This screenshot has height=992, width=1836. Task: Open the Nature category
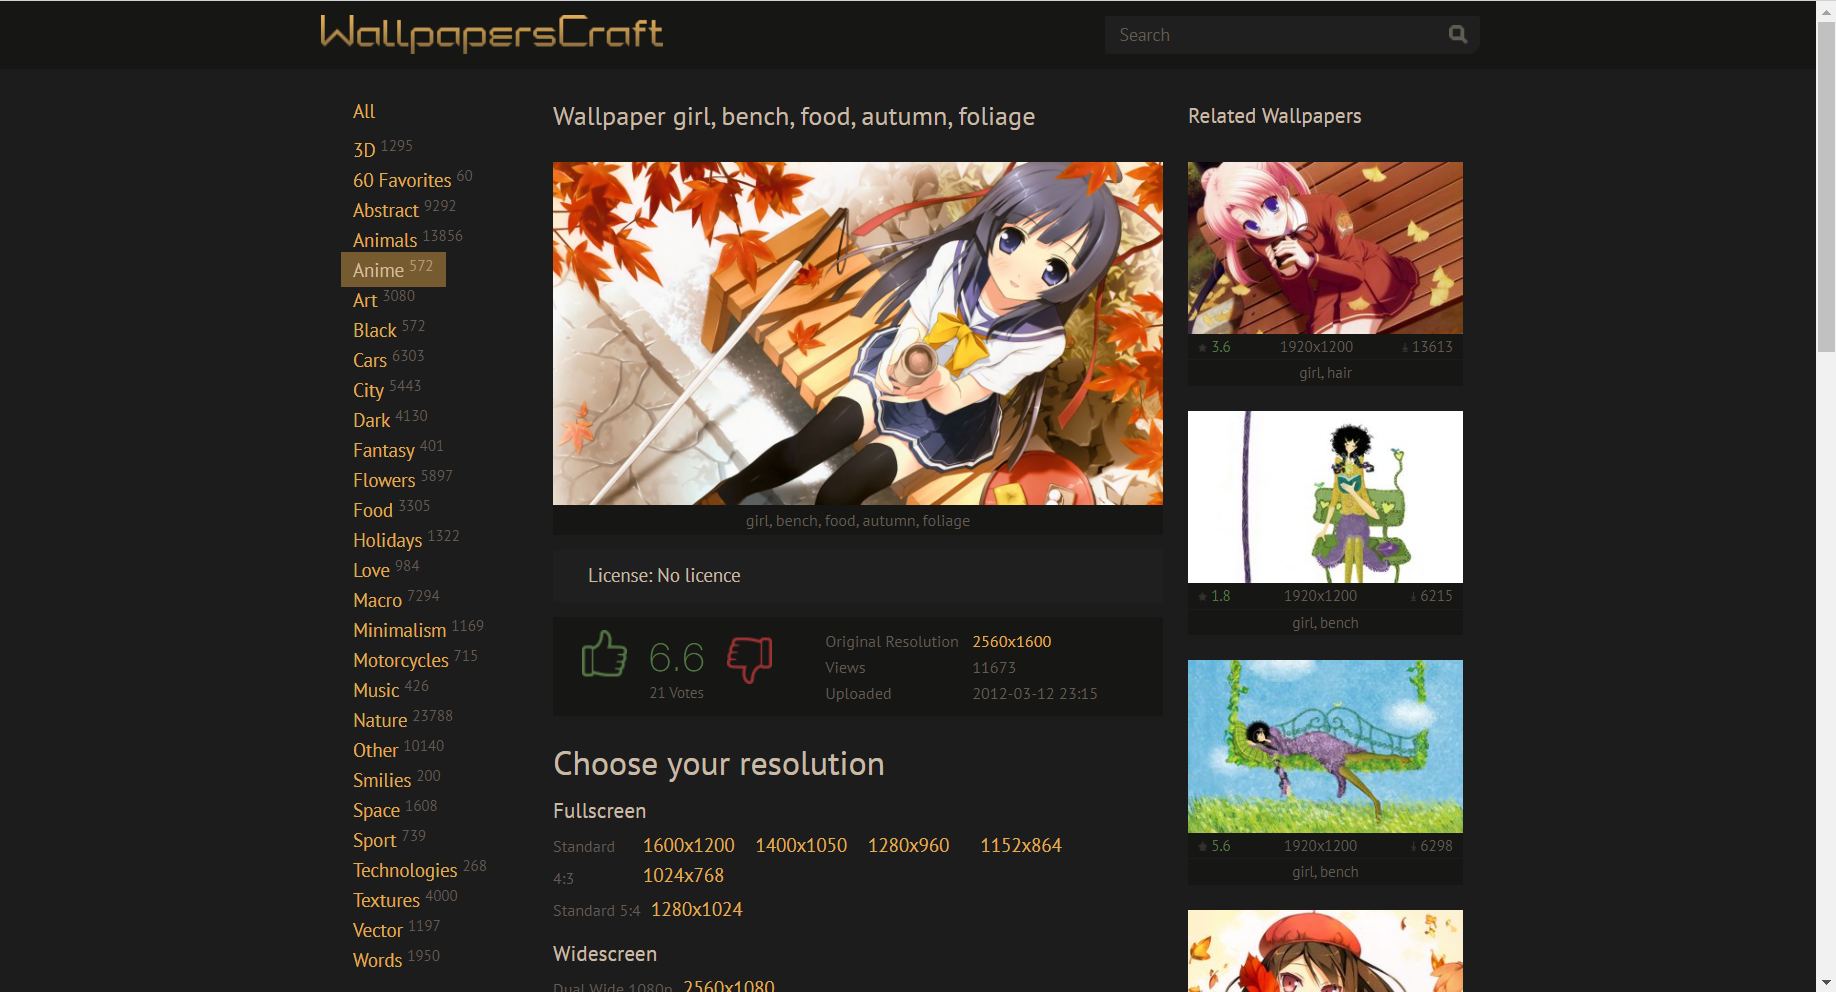click(380, 720)
